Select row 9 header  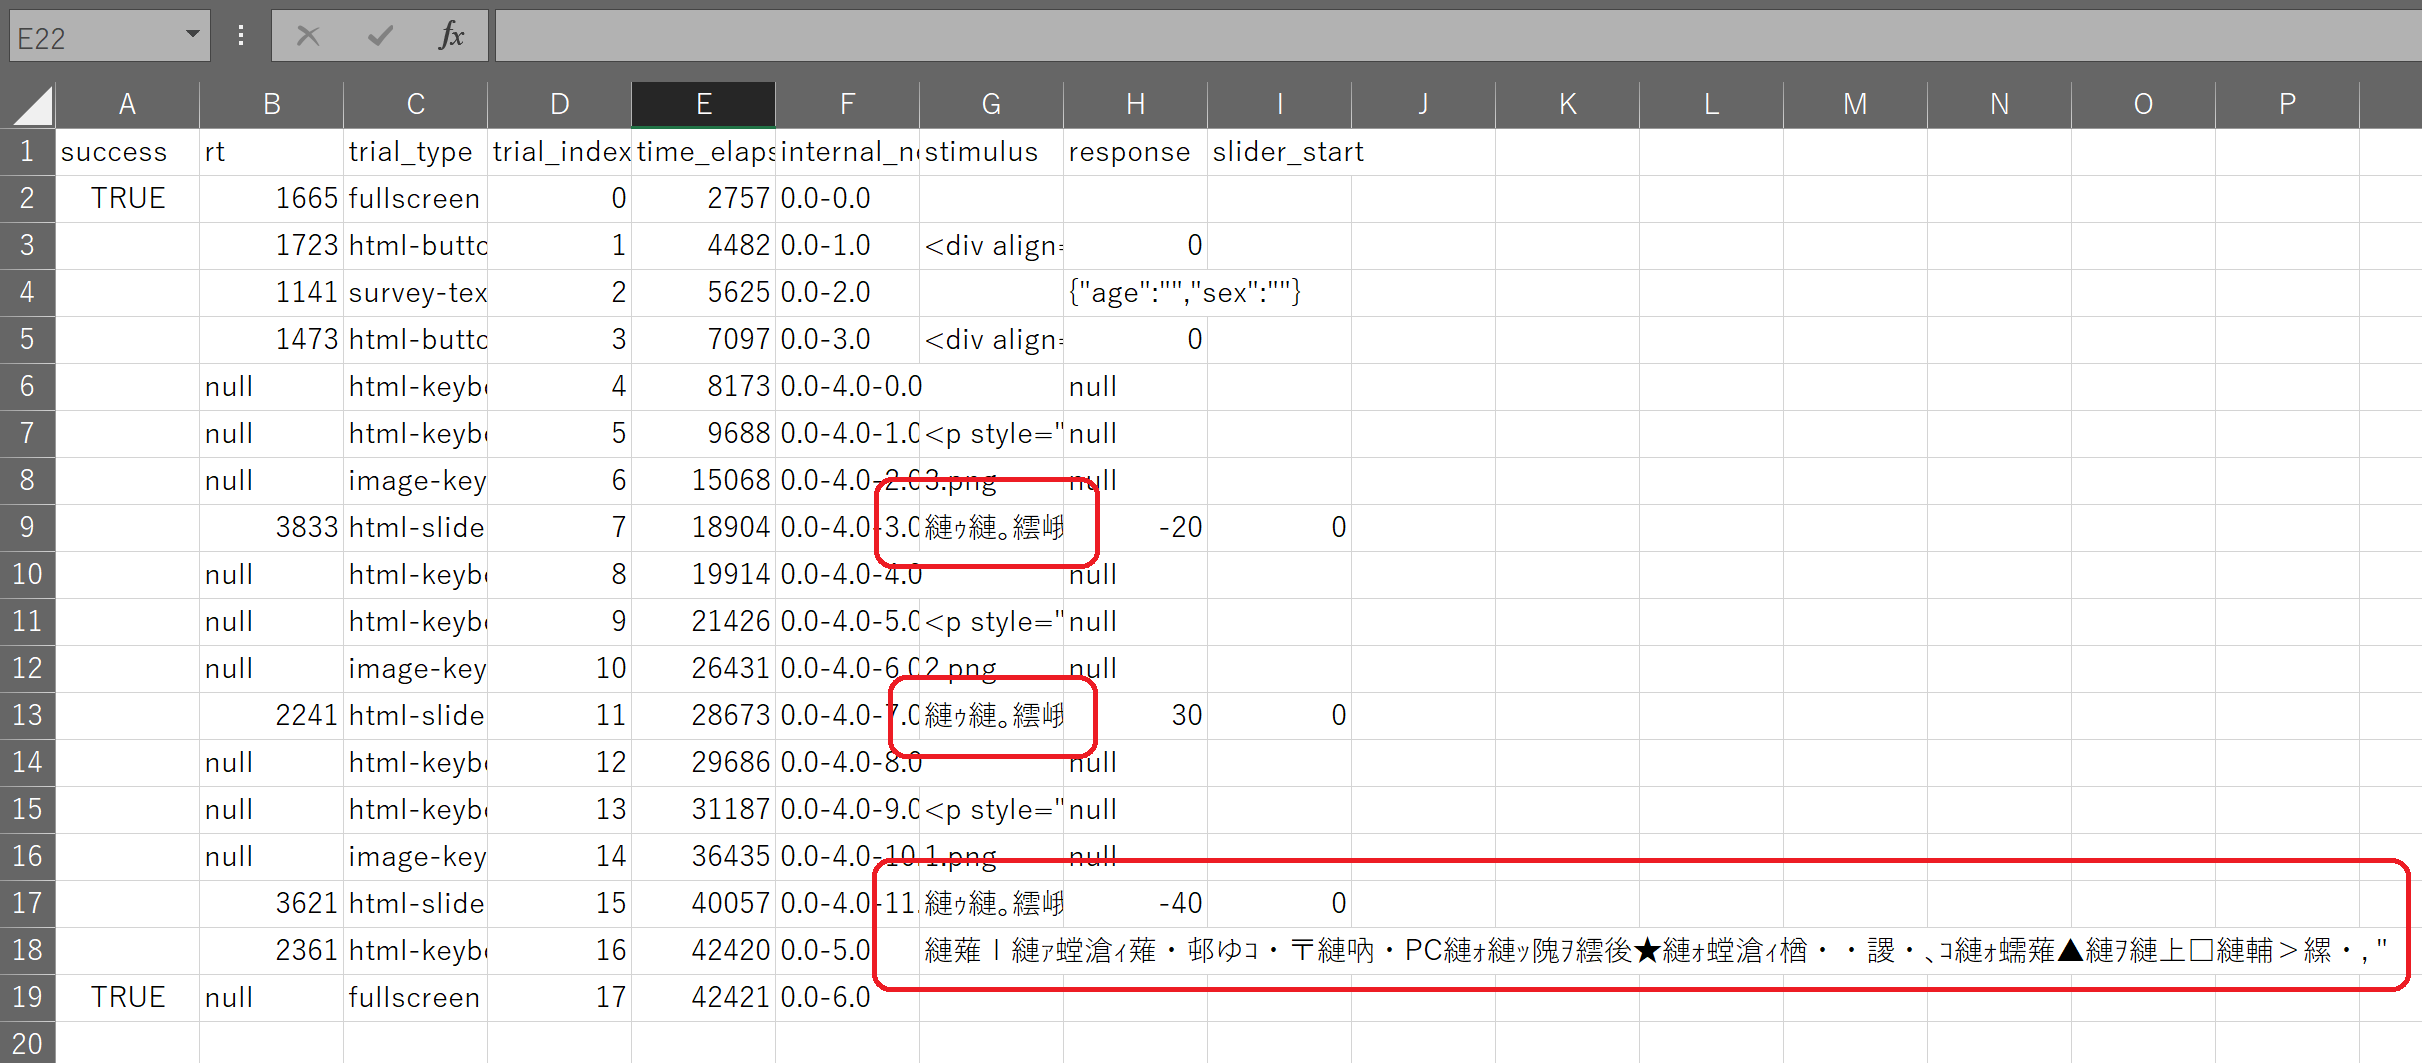(x=28, y=527)
